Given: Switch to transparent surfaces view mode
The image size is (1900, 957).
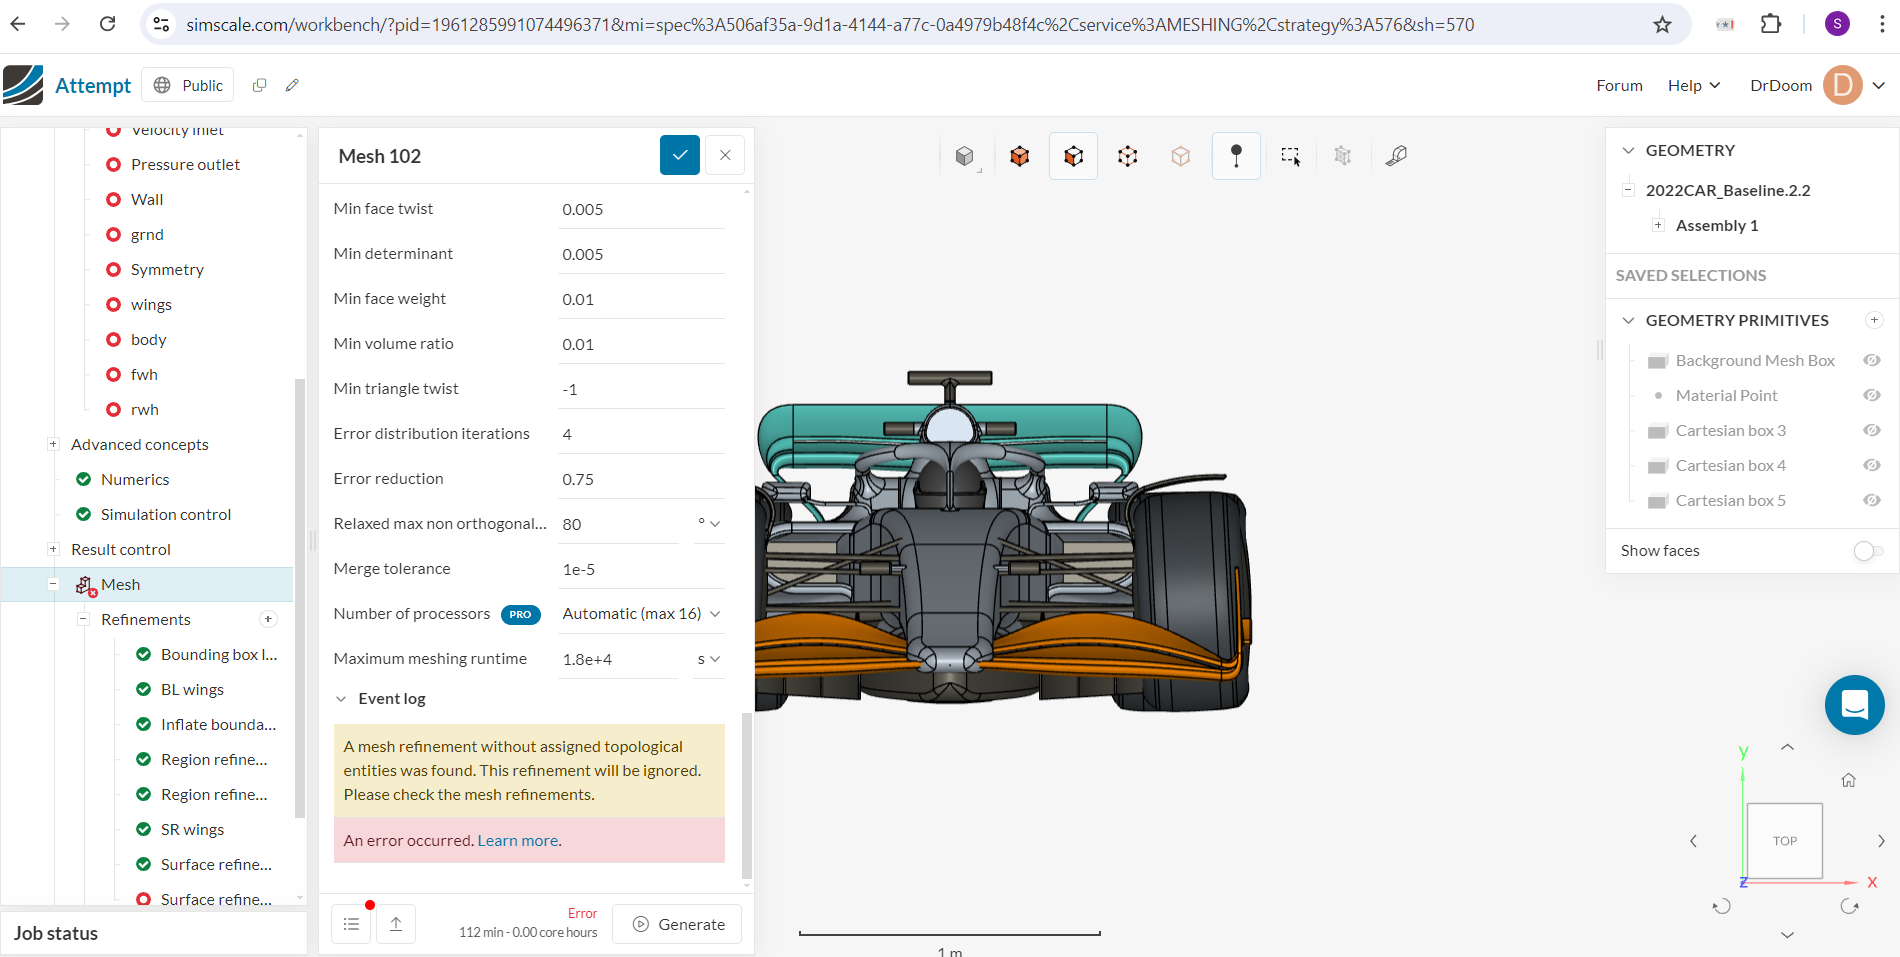Looking at the screenshot, I should (1180, 155).
